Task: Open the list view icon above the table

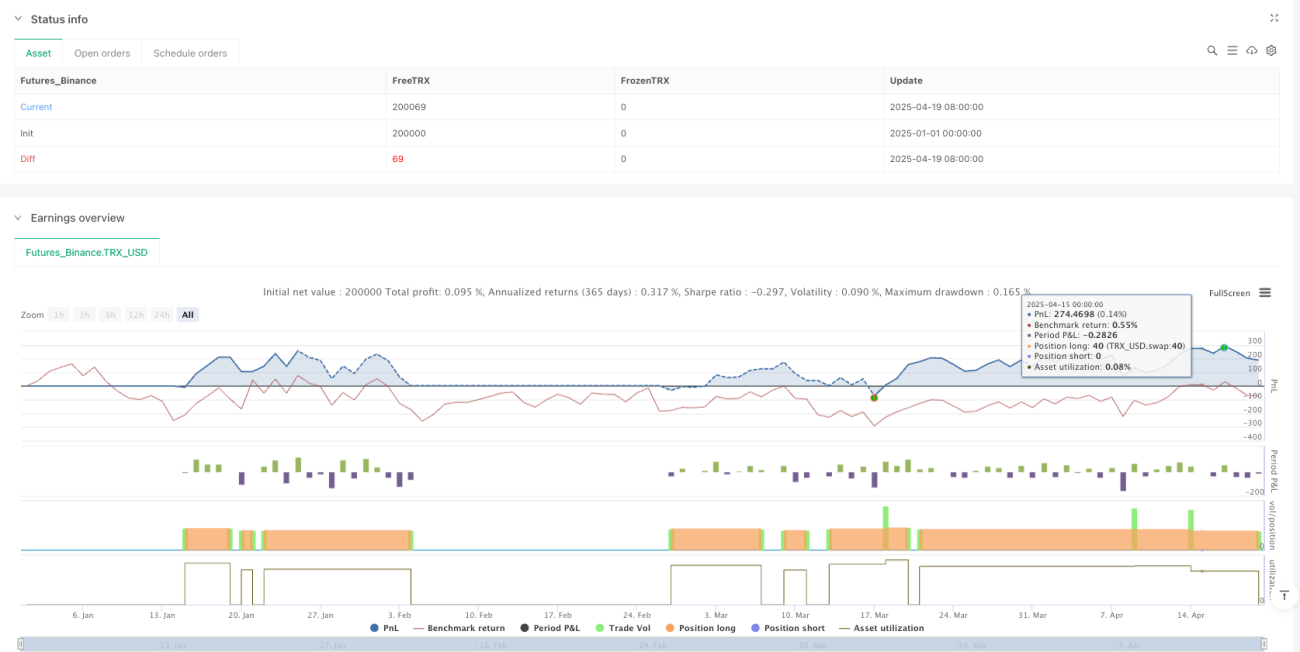Action: pyautogui.click(x=1232, y=50)
